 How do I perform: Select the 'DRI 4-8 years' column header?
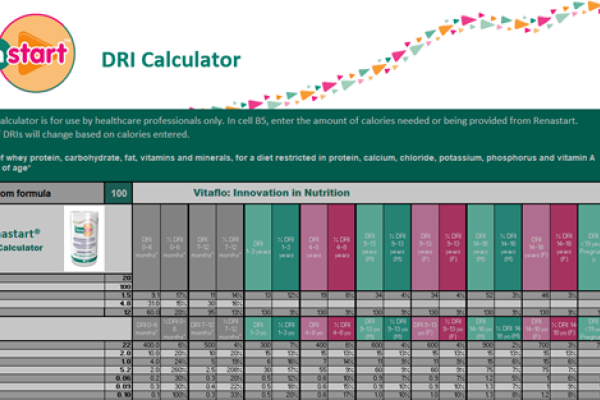(314, 247)
